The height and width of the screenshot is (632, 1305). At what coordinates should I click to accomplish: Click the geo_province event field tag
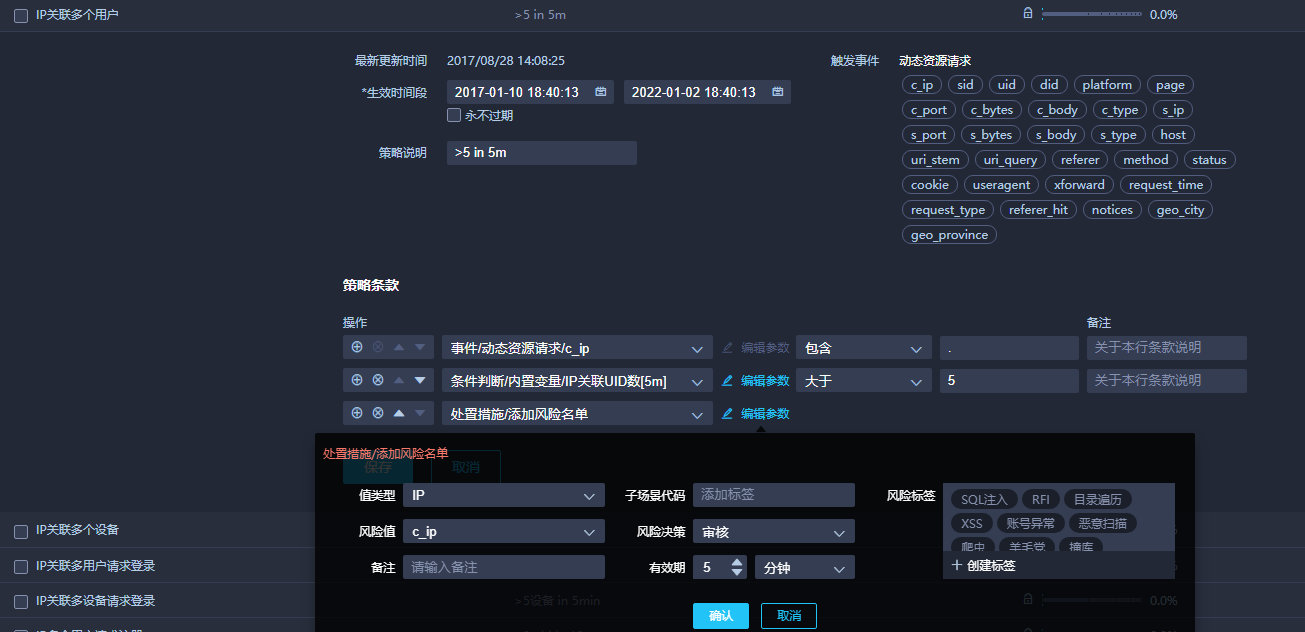pos(949,235)
